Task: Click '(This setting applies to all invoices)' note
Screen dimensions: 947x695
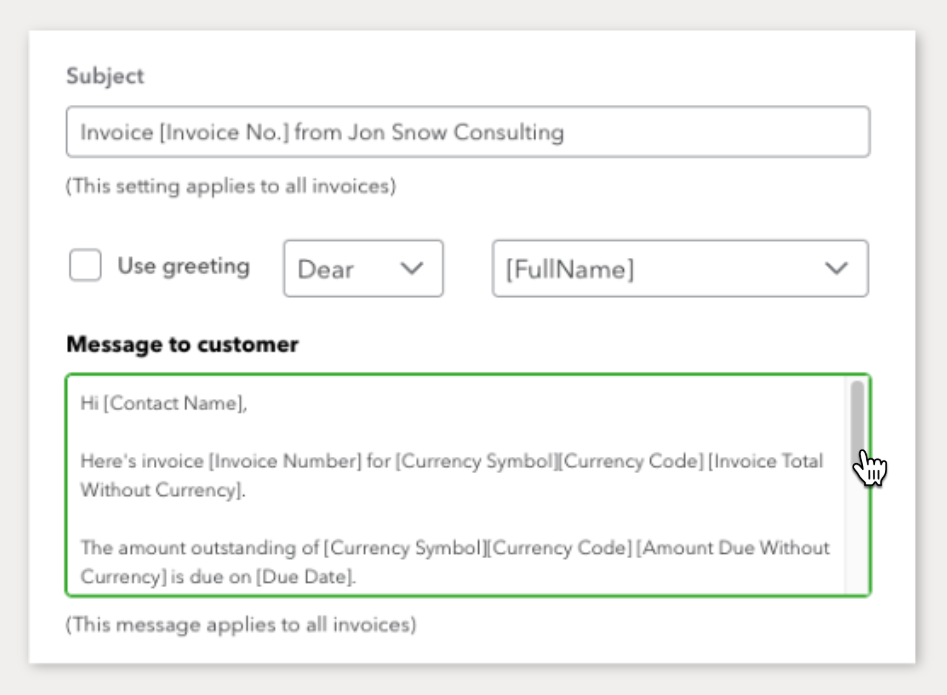Action: point(230,187)
